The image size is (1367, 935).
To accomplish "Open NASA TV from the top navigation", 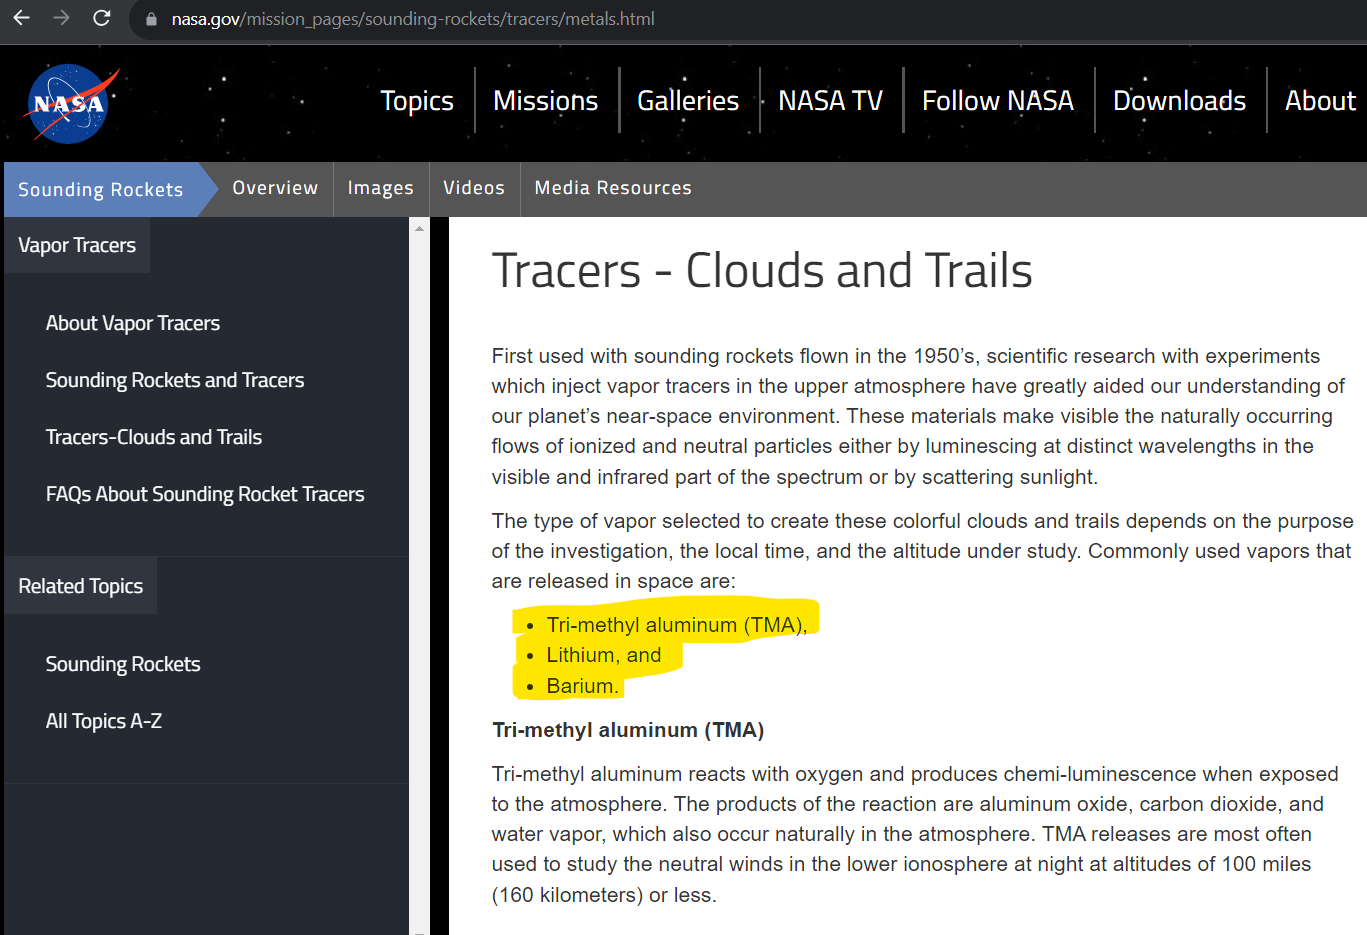I will tap(830, 101).
